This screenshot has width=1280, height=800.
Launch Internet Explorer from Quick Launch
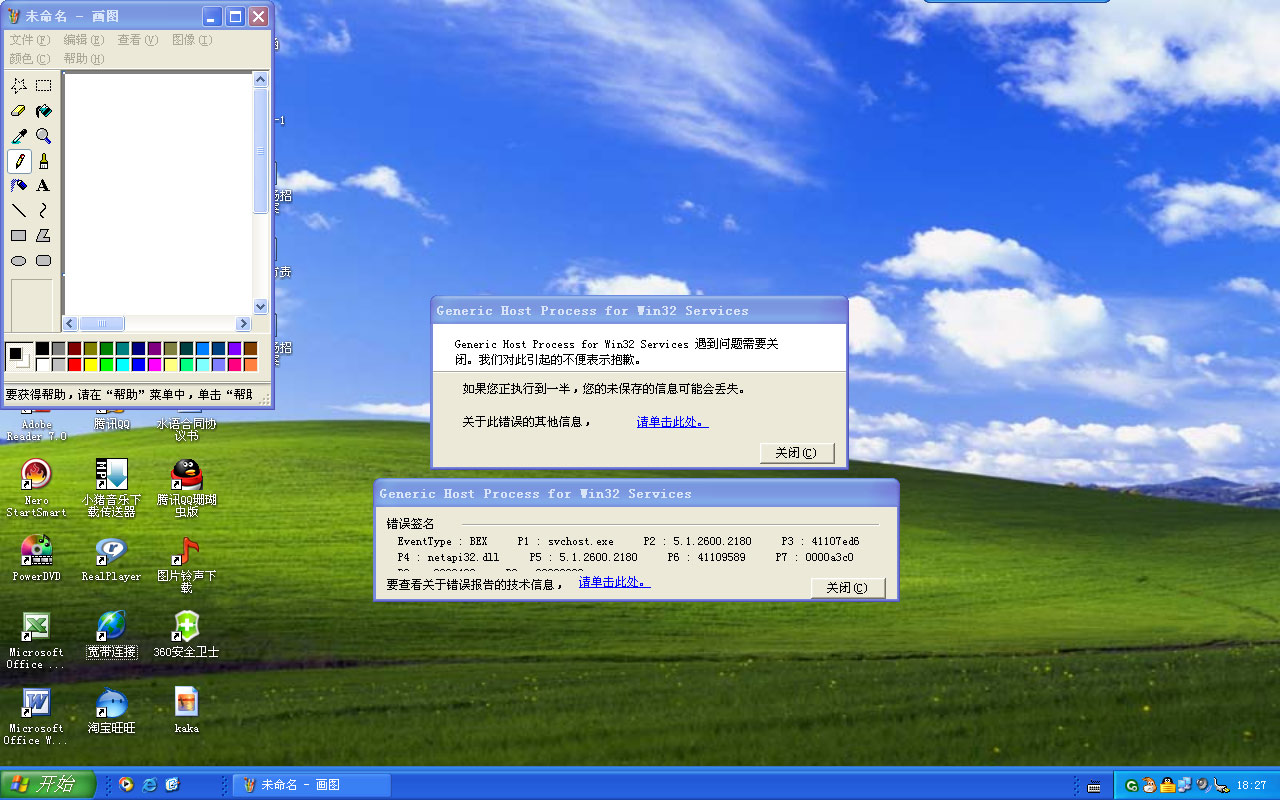149,785
